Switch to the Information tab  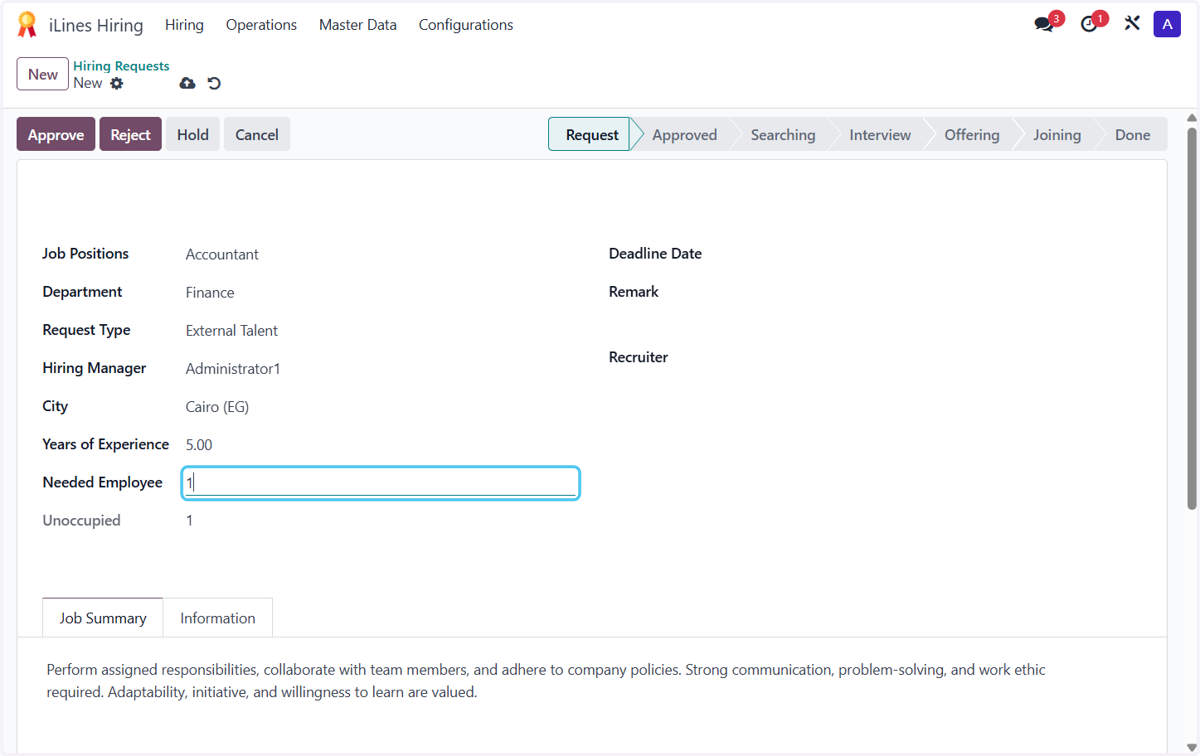(x=218, y=618)
